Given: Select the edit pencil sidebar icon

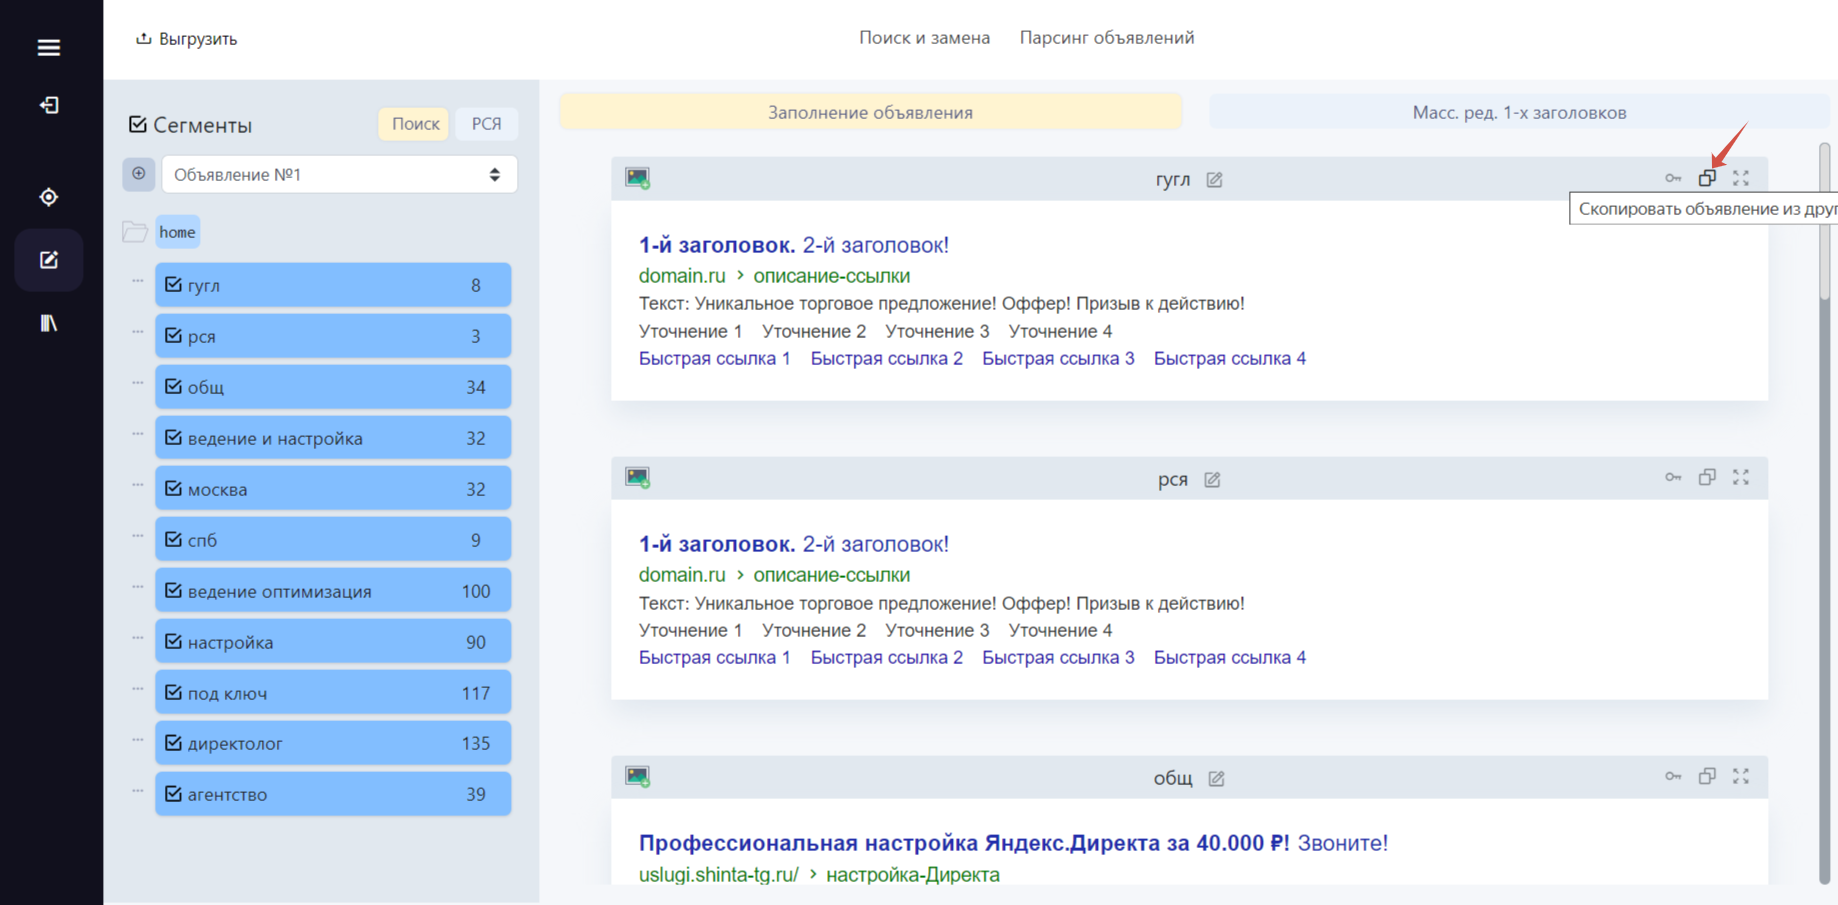Looking at the screenshot, I should coord(48,260).
